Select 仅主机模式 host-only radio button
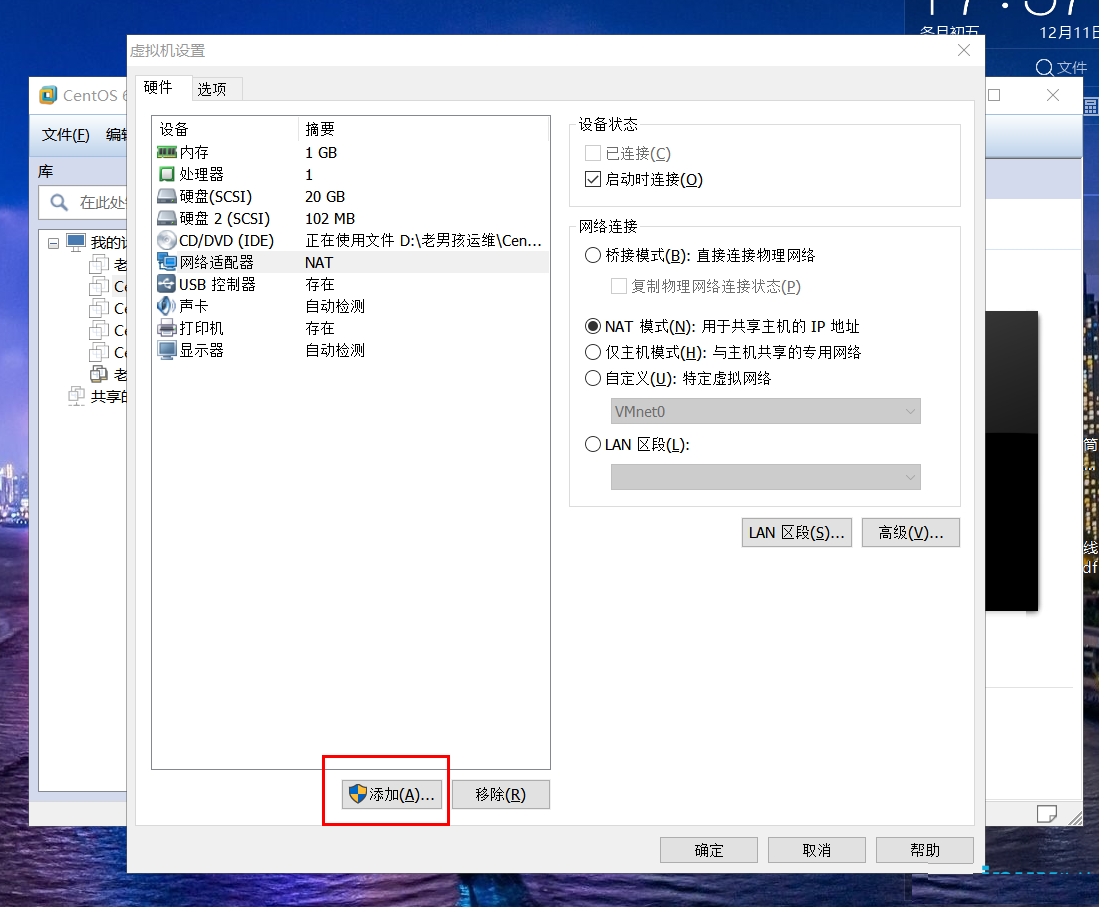Screen dimensions: 1099x907 click(x=593, y=352)
